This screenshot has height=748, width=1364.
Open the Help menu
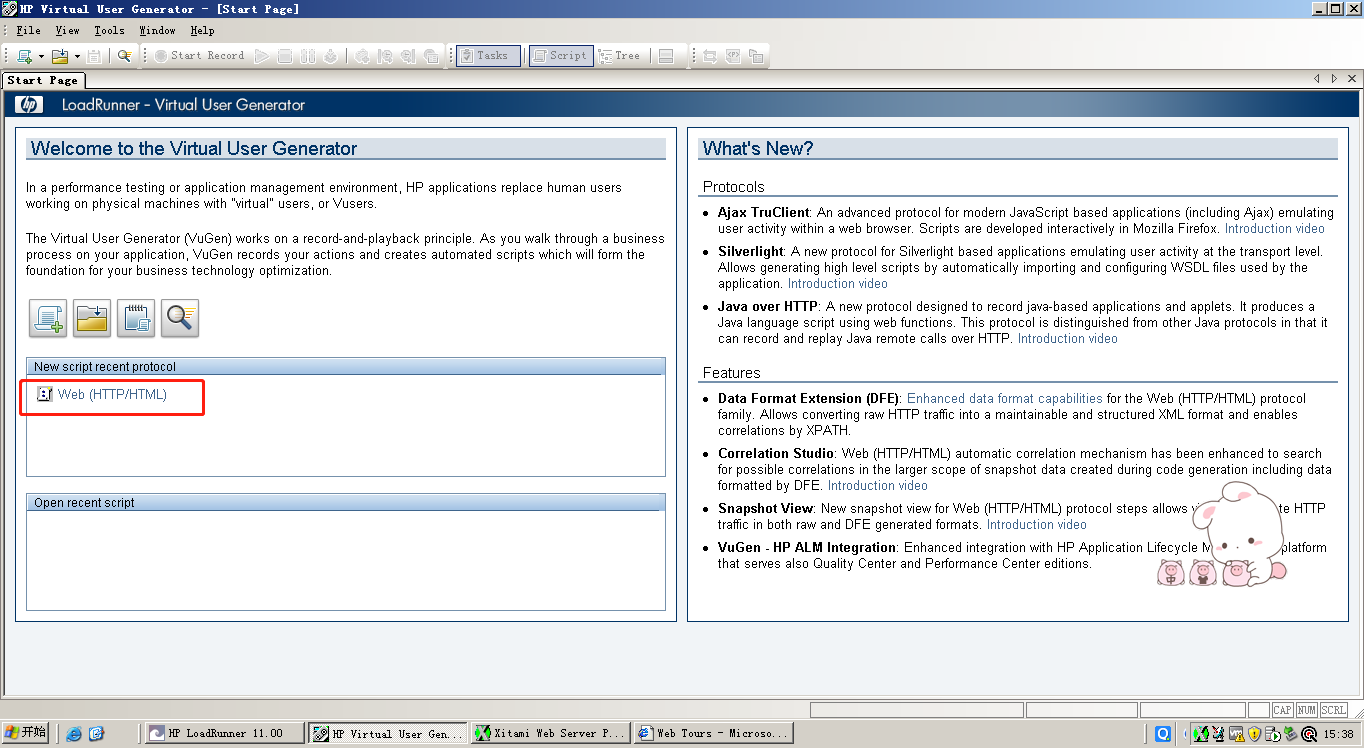pos(202,31)
